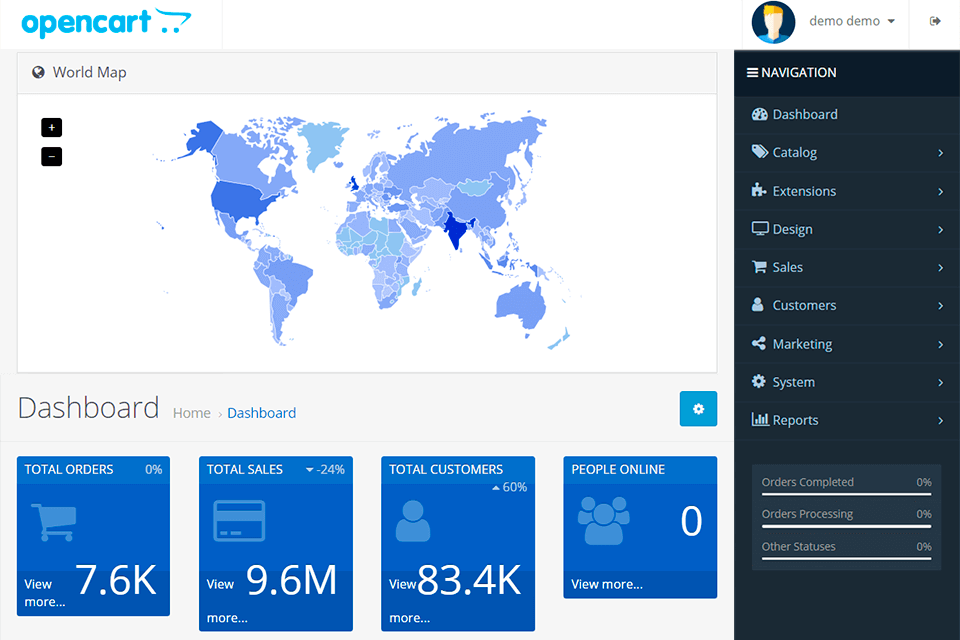Open the demo demo user dropdown
Viewport: 960px width, 640px height.
851,21
